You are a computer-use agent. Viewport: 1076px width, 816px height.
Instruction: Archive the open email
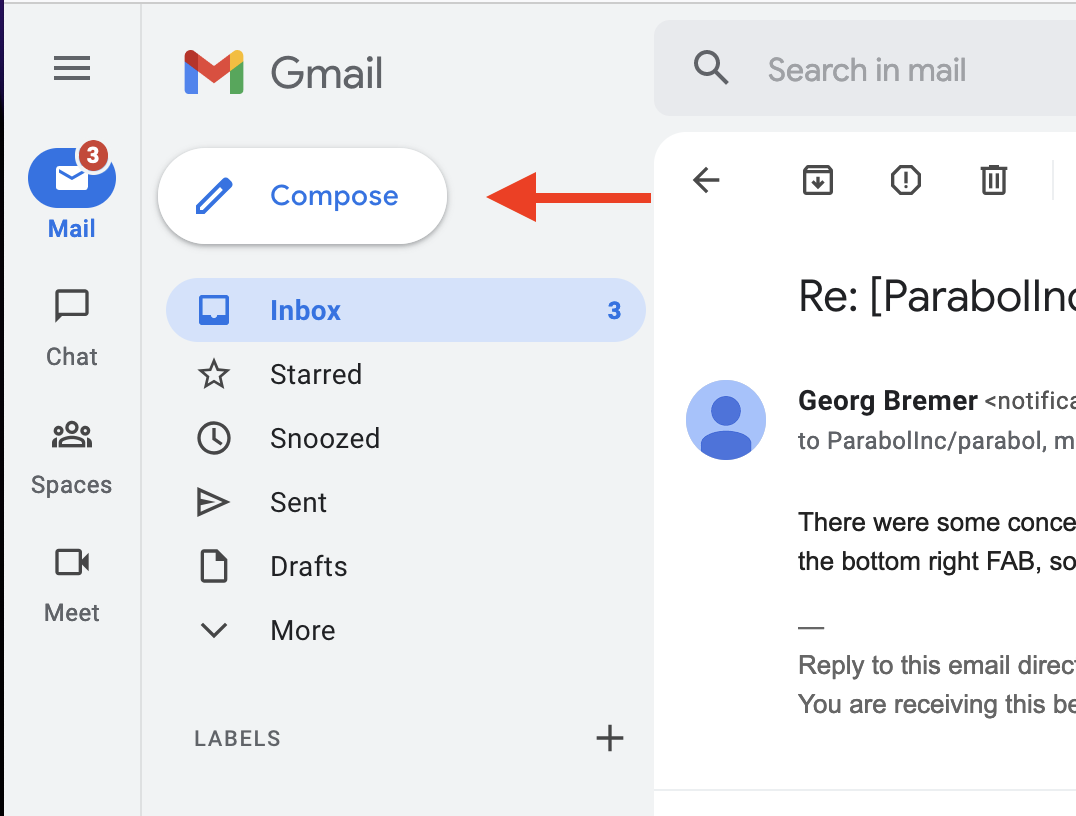[817, 180]
